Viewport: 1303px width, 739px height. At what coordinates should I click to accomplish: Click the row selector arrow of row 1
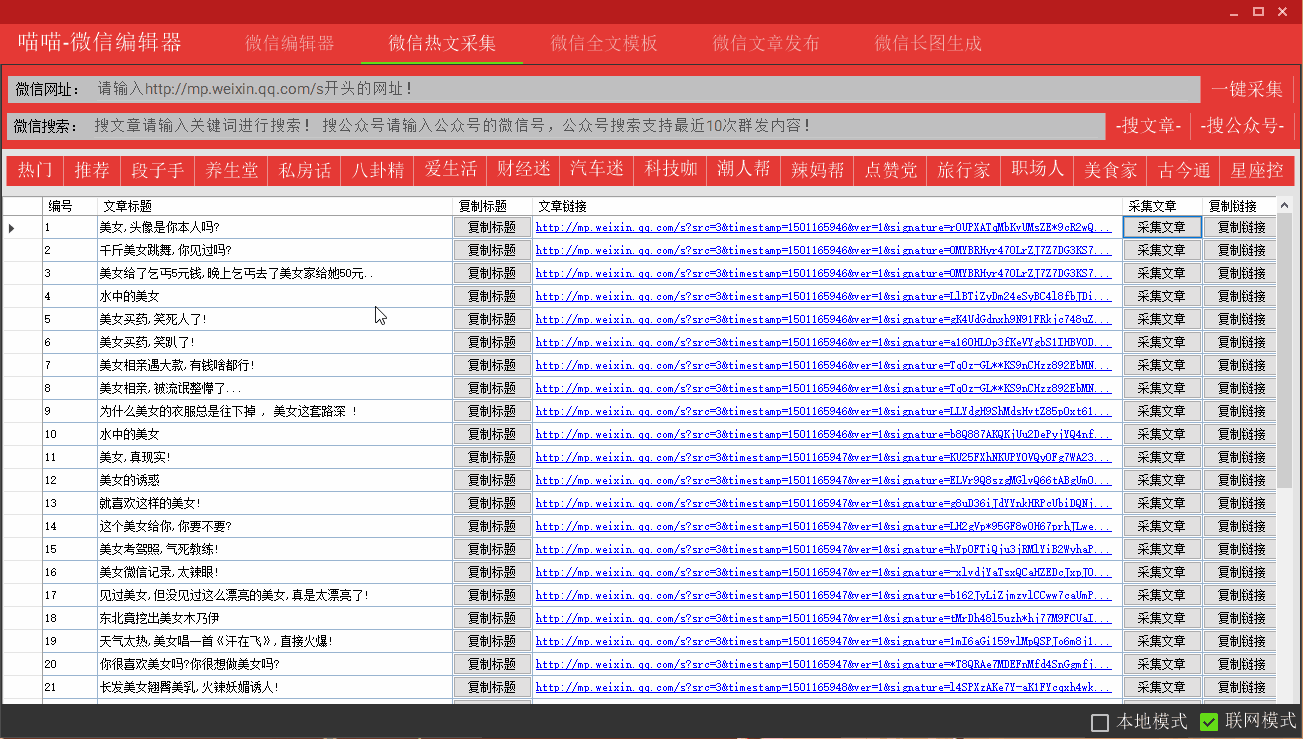[x=12, y=228]
